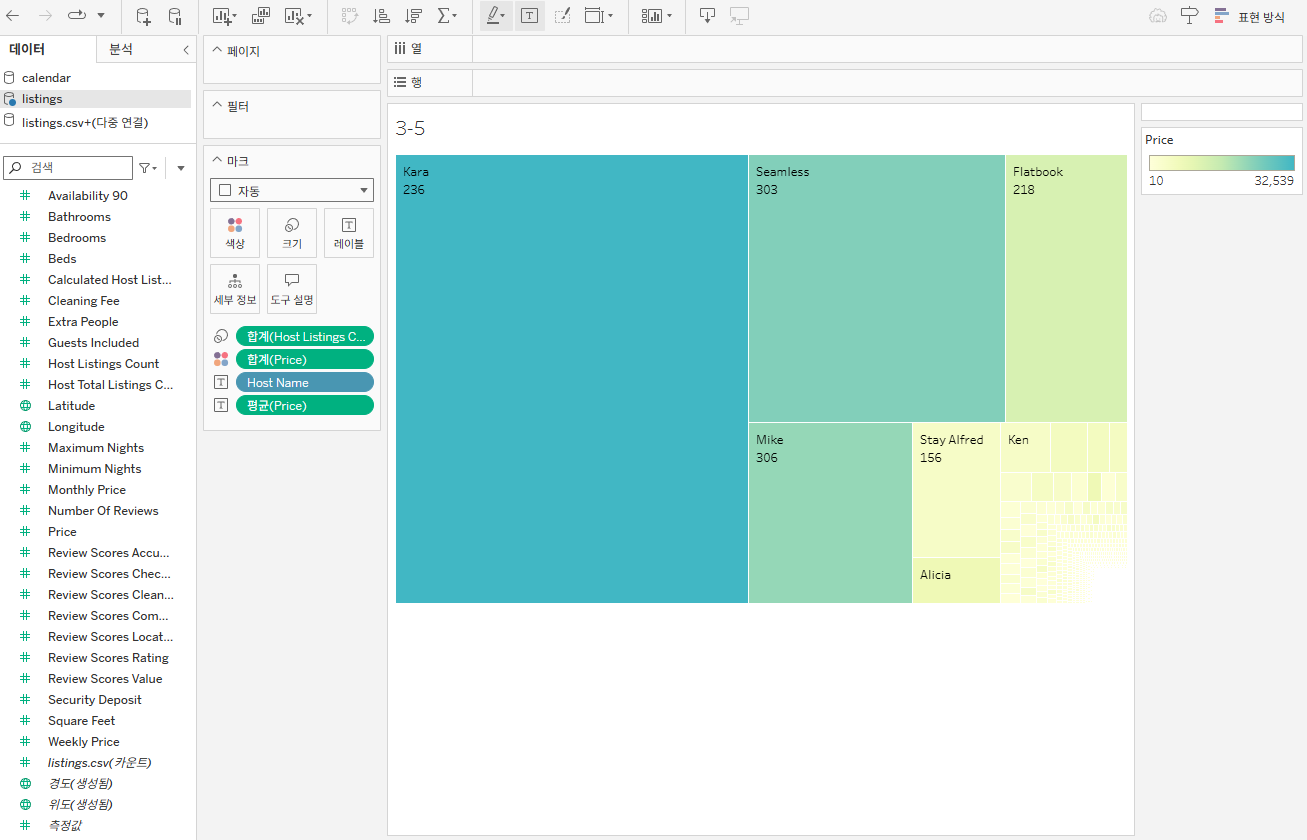
Task: Open the 표현 방식 (Show Me) panel
Action: [1249, 17]
